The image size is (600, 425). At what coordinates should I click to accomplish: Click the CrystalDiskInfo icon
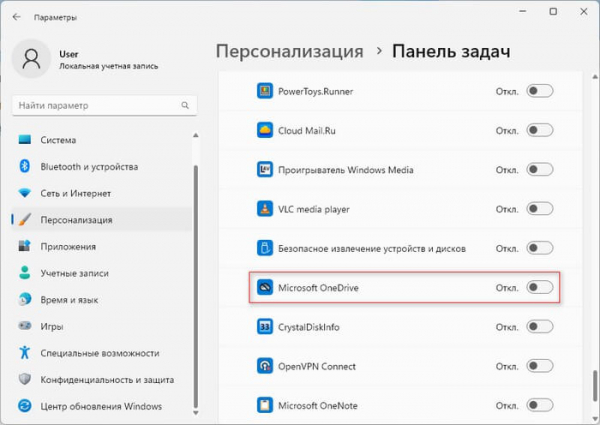pos(265,327)
